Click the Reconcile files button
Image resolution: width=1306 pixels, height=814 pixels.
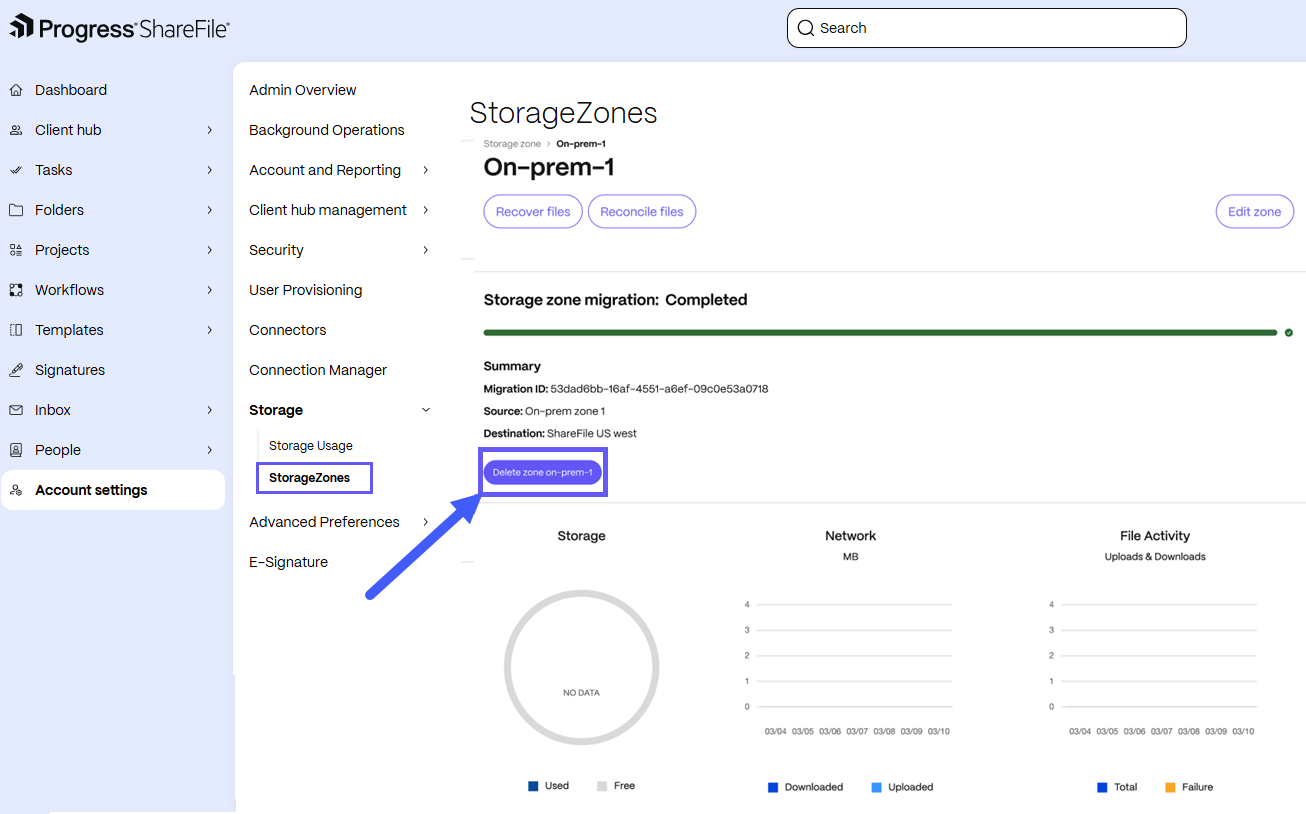[642, 212]
